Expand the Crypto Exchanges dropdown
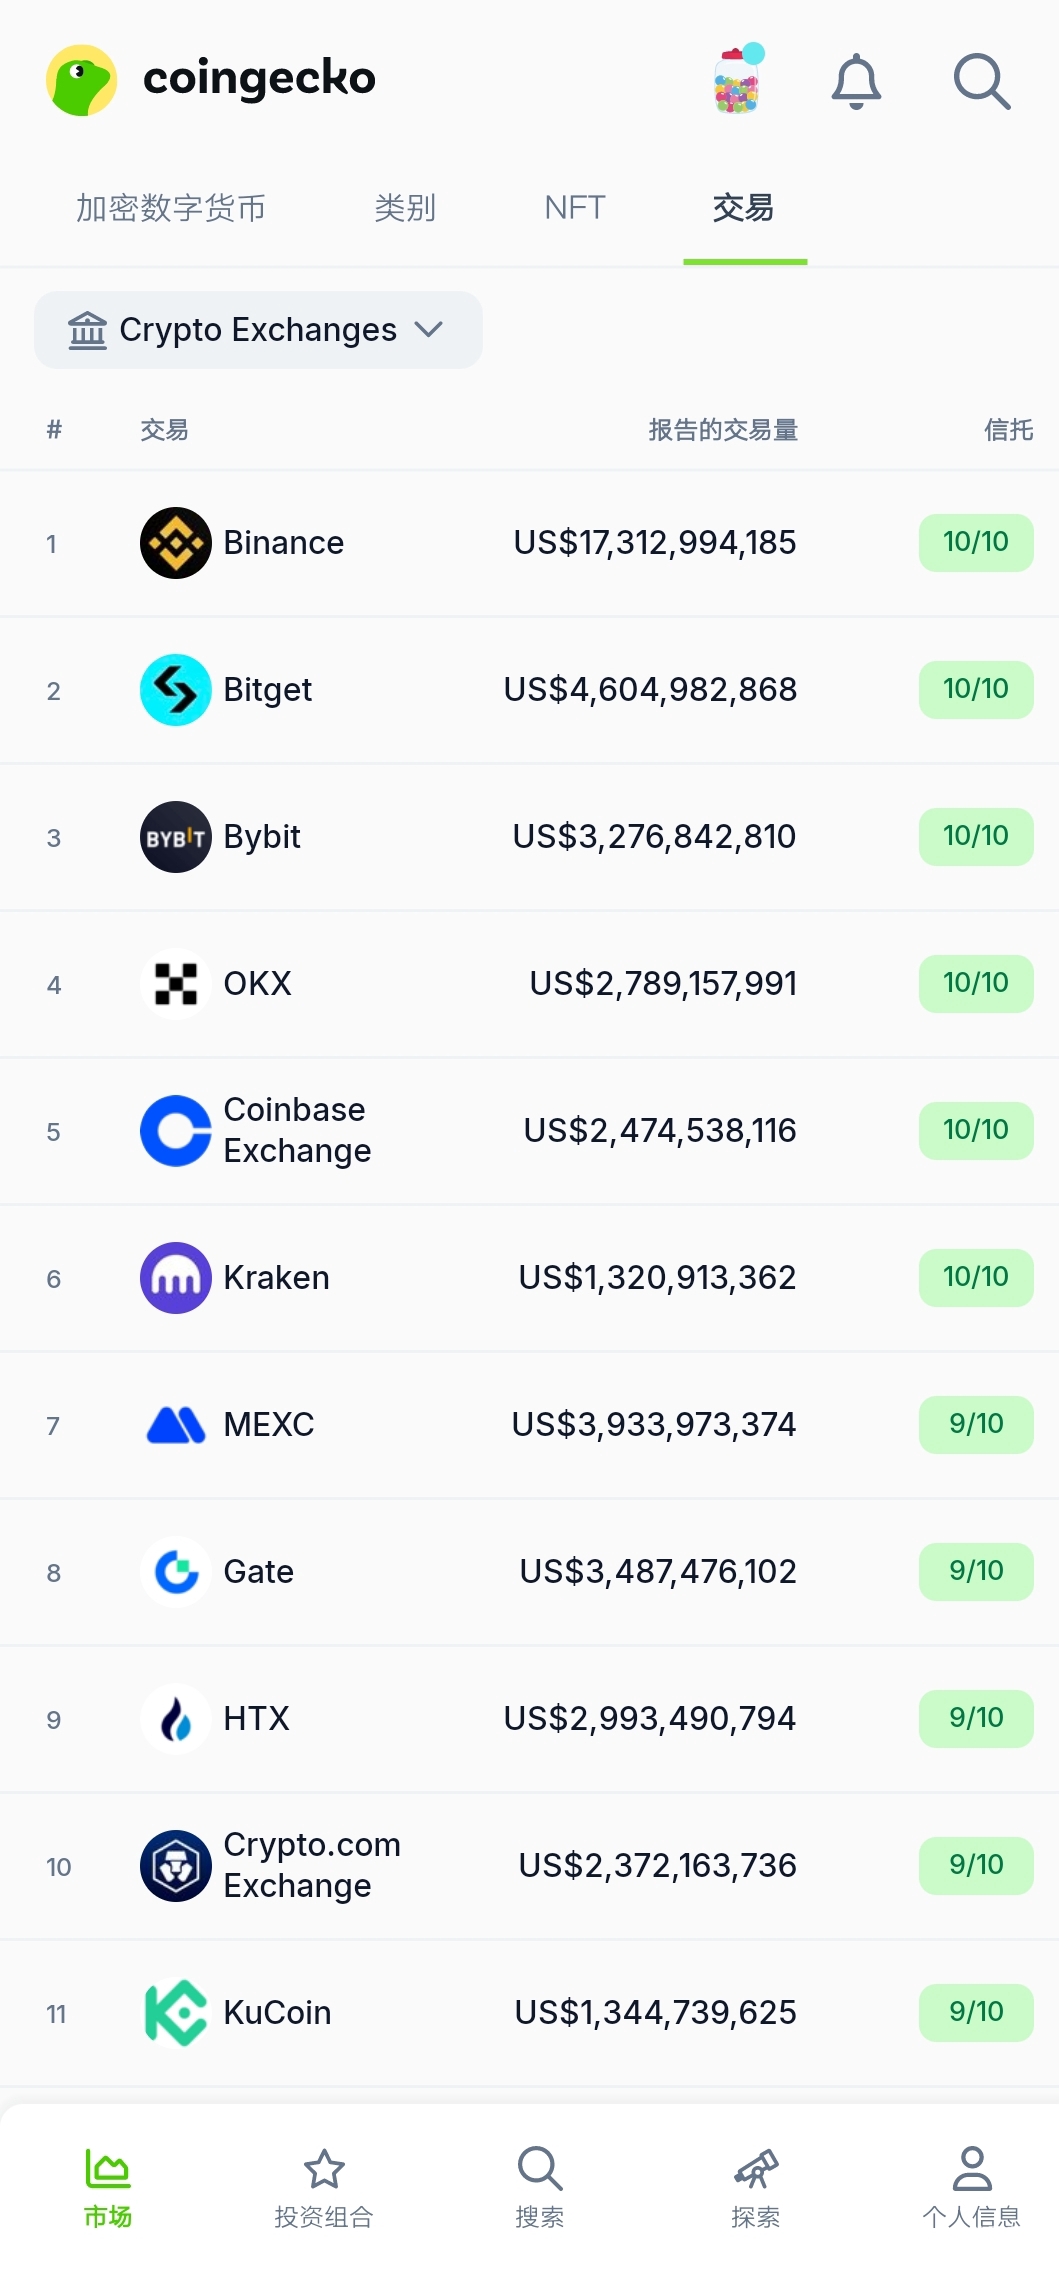This screenshot has height=2275, width=1059. pyautogui.click(x=258, y=330)
